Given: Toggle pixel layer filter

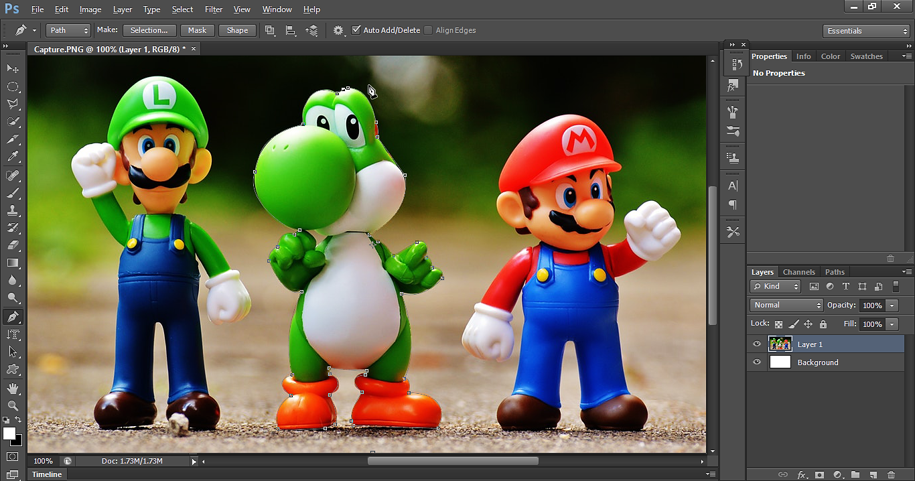Looking at the screenshot, I should [814, 287].
